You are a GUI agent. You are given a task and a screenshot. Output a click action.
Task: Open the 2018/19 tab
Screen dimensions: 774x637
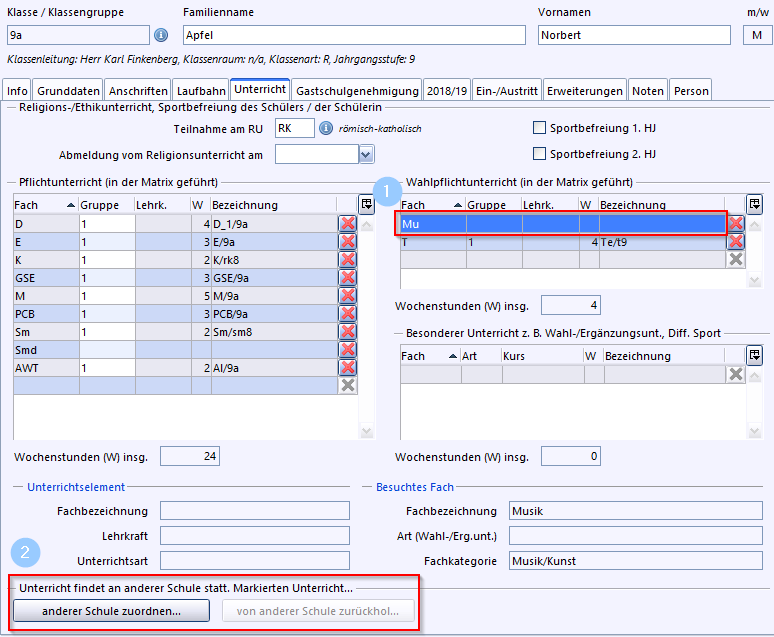(x=447, y=90)
